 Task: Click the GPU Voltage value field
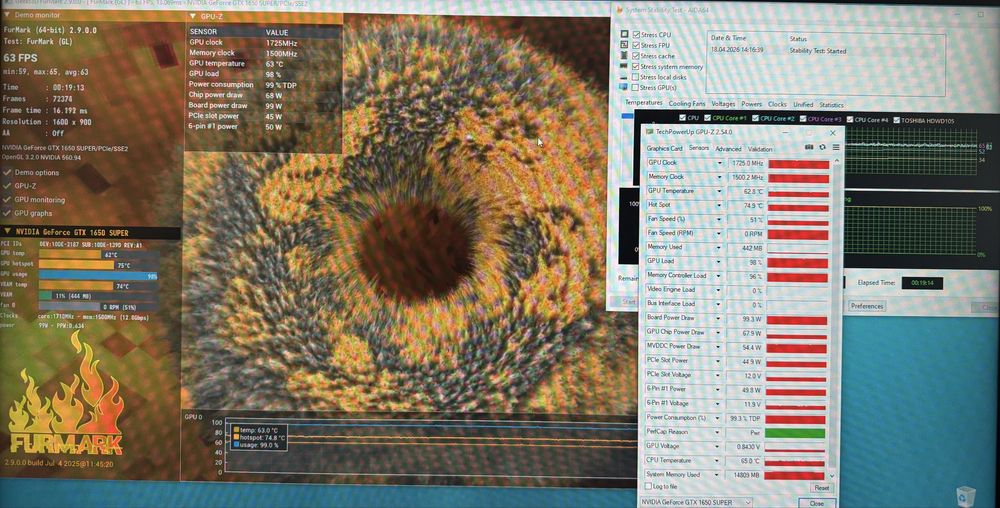click(745, 447)
